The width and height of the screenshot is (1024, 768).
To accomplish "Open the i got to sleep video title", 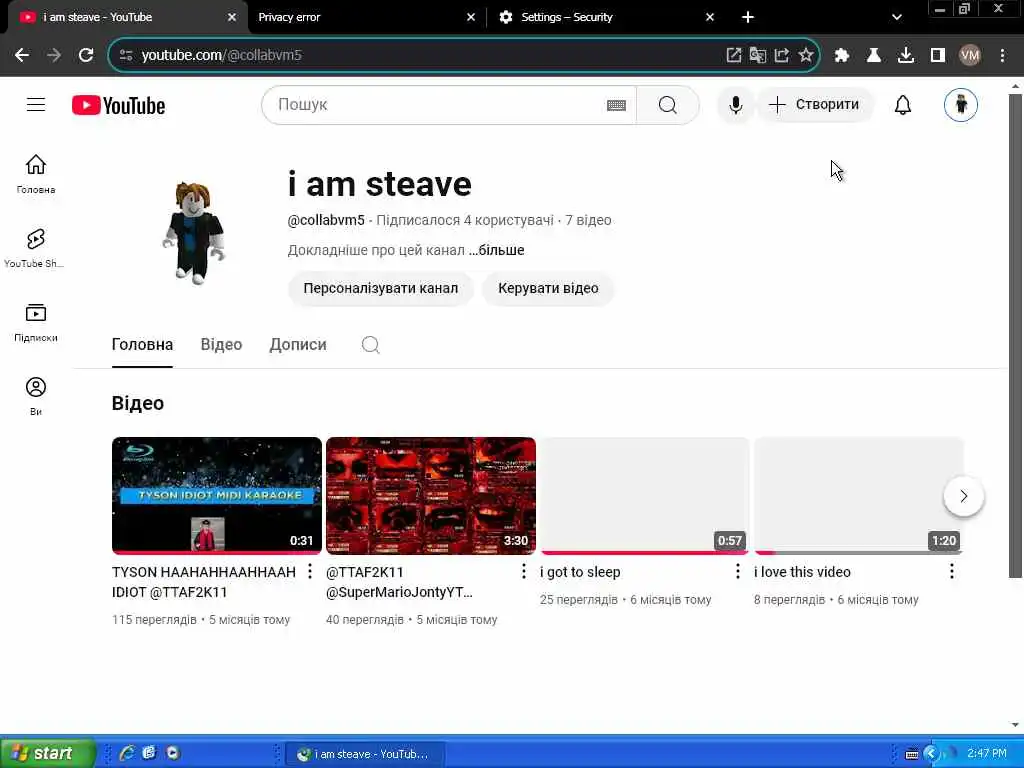I will (x=580, y=572).
